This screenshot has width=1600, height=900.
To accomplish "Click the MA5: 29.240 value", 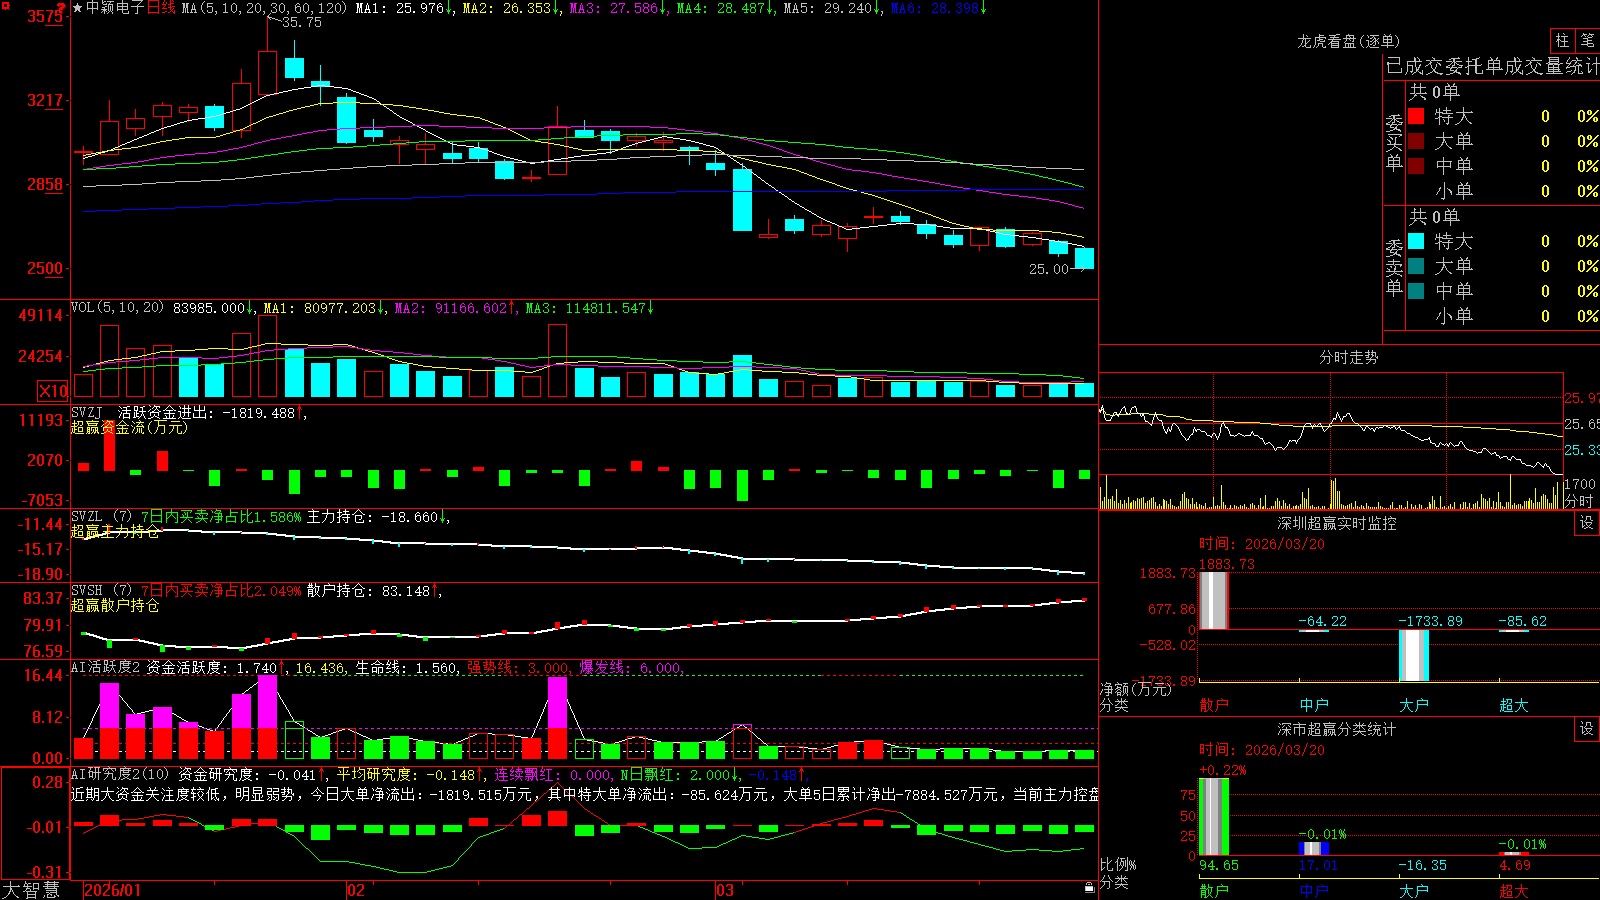I will click(x=832, y=8).
